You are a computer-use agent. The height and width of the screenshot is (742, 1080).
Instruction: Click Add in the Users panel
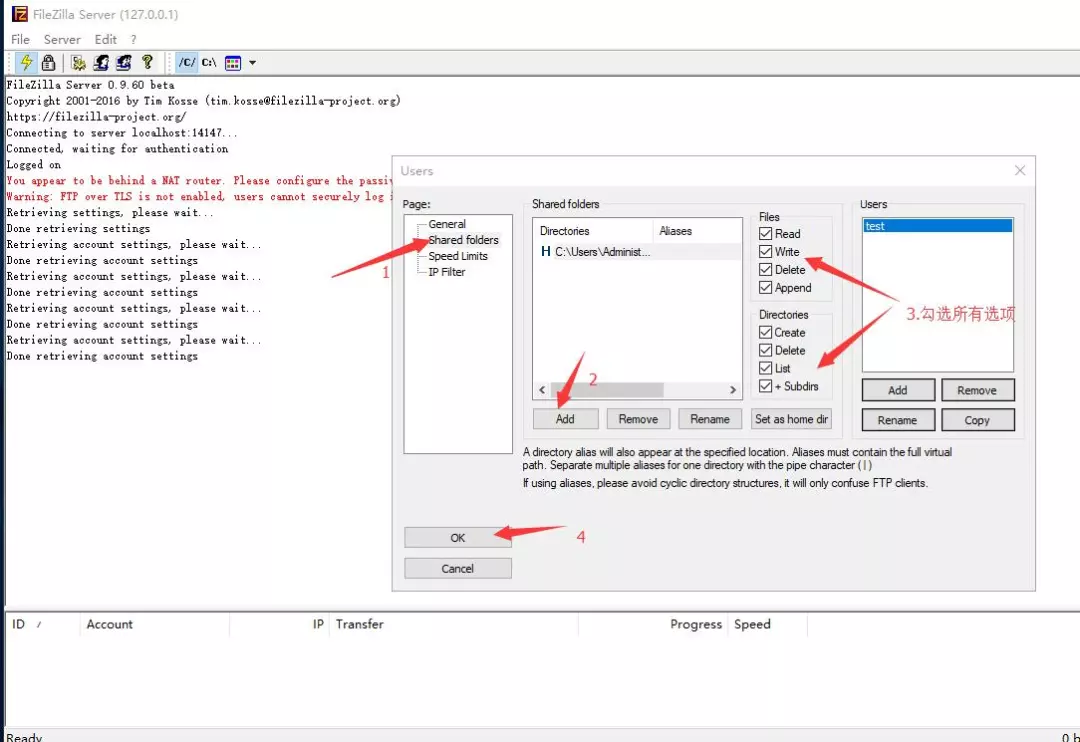click(x=897, y=390)
